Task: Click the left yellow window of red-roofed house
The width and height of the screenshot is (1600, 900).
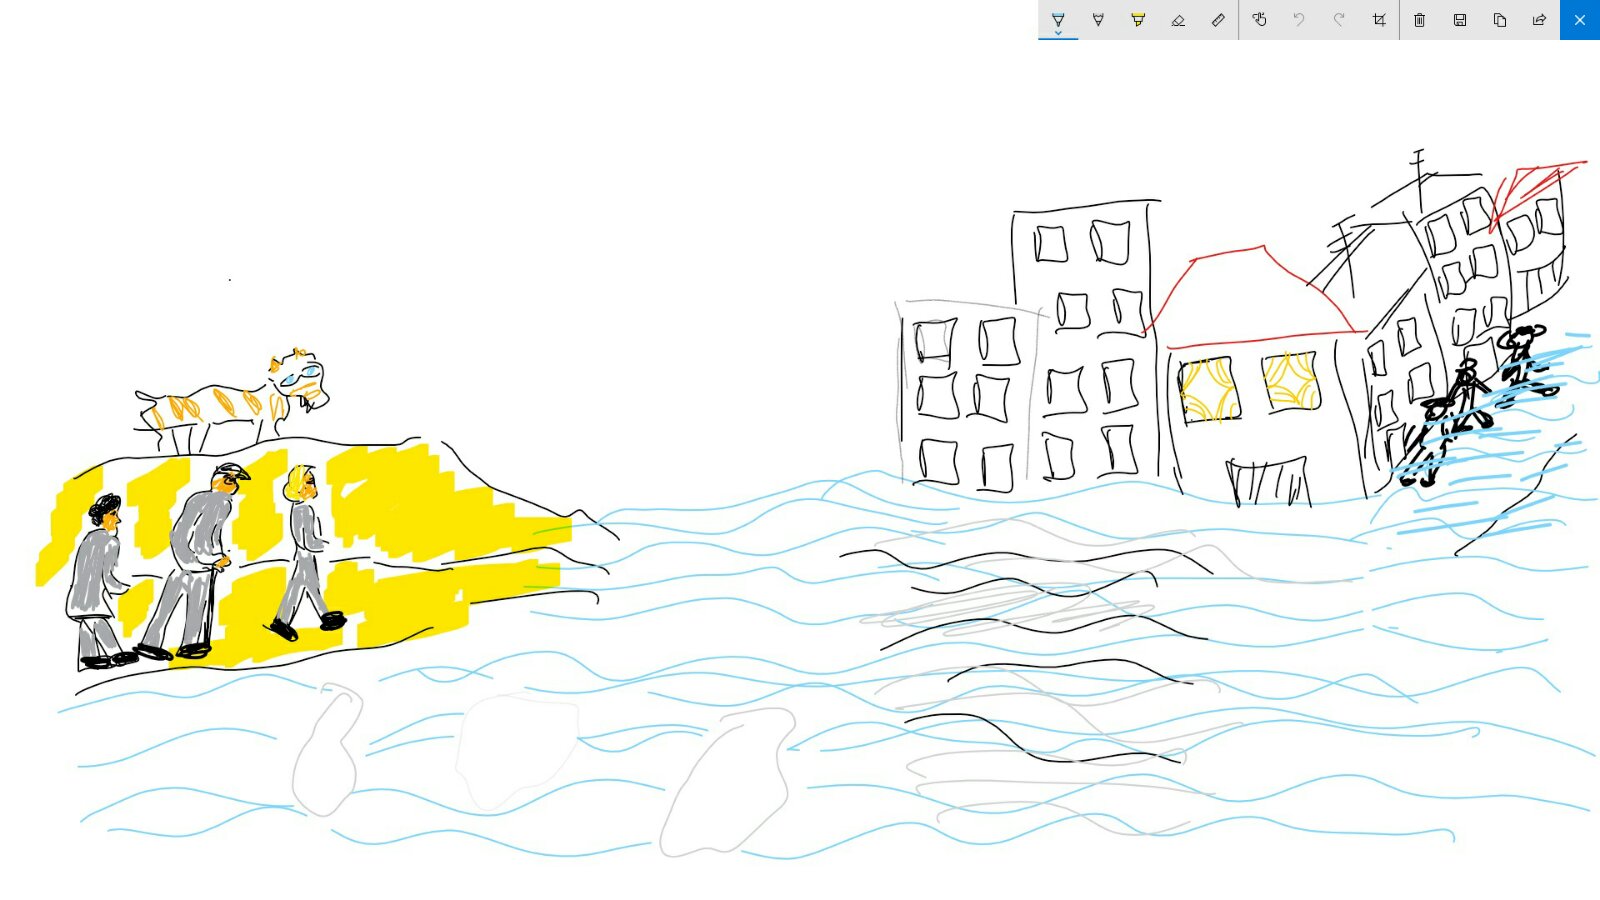Action: tap(1209, 390)
